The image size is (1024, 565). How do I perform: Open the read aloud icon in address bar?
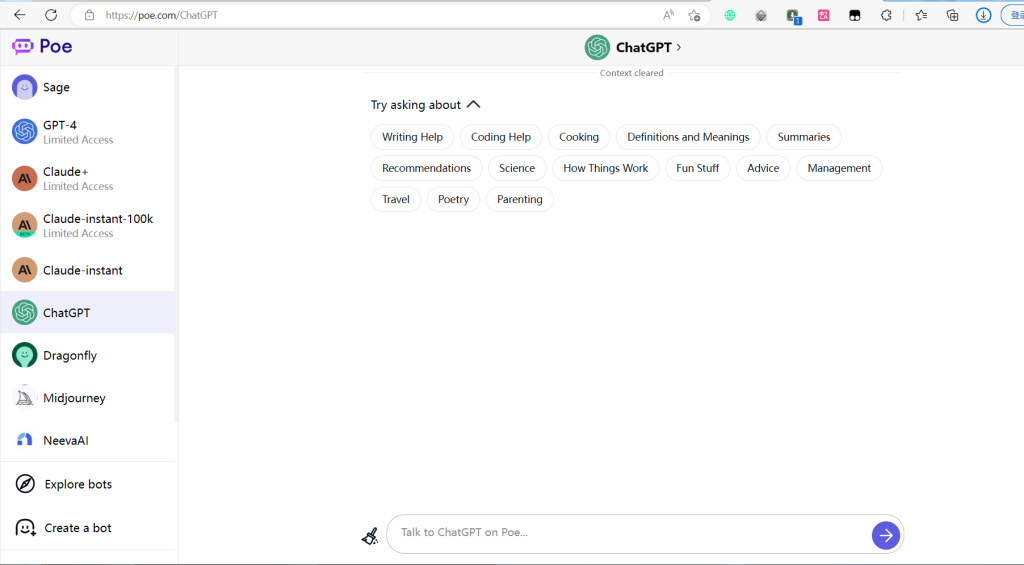click(x=668, y=15)
